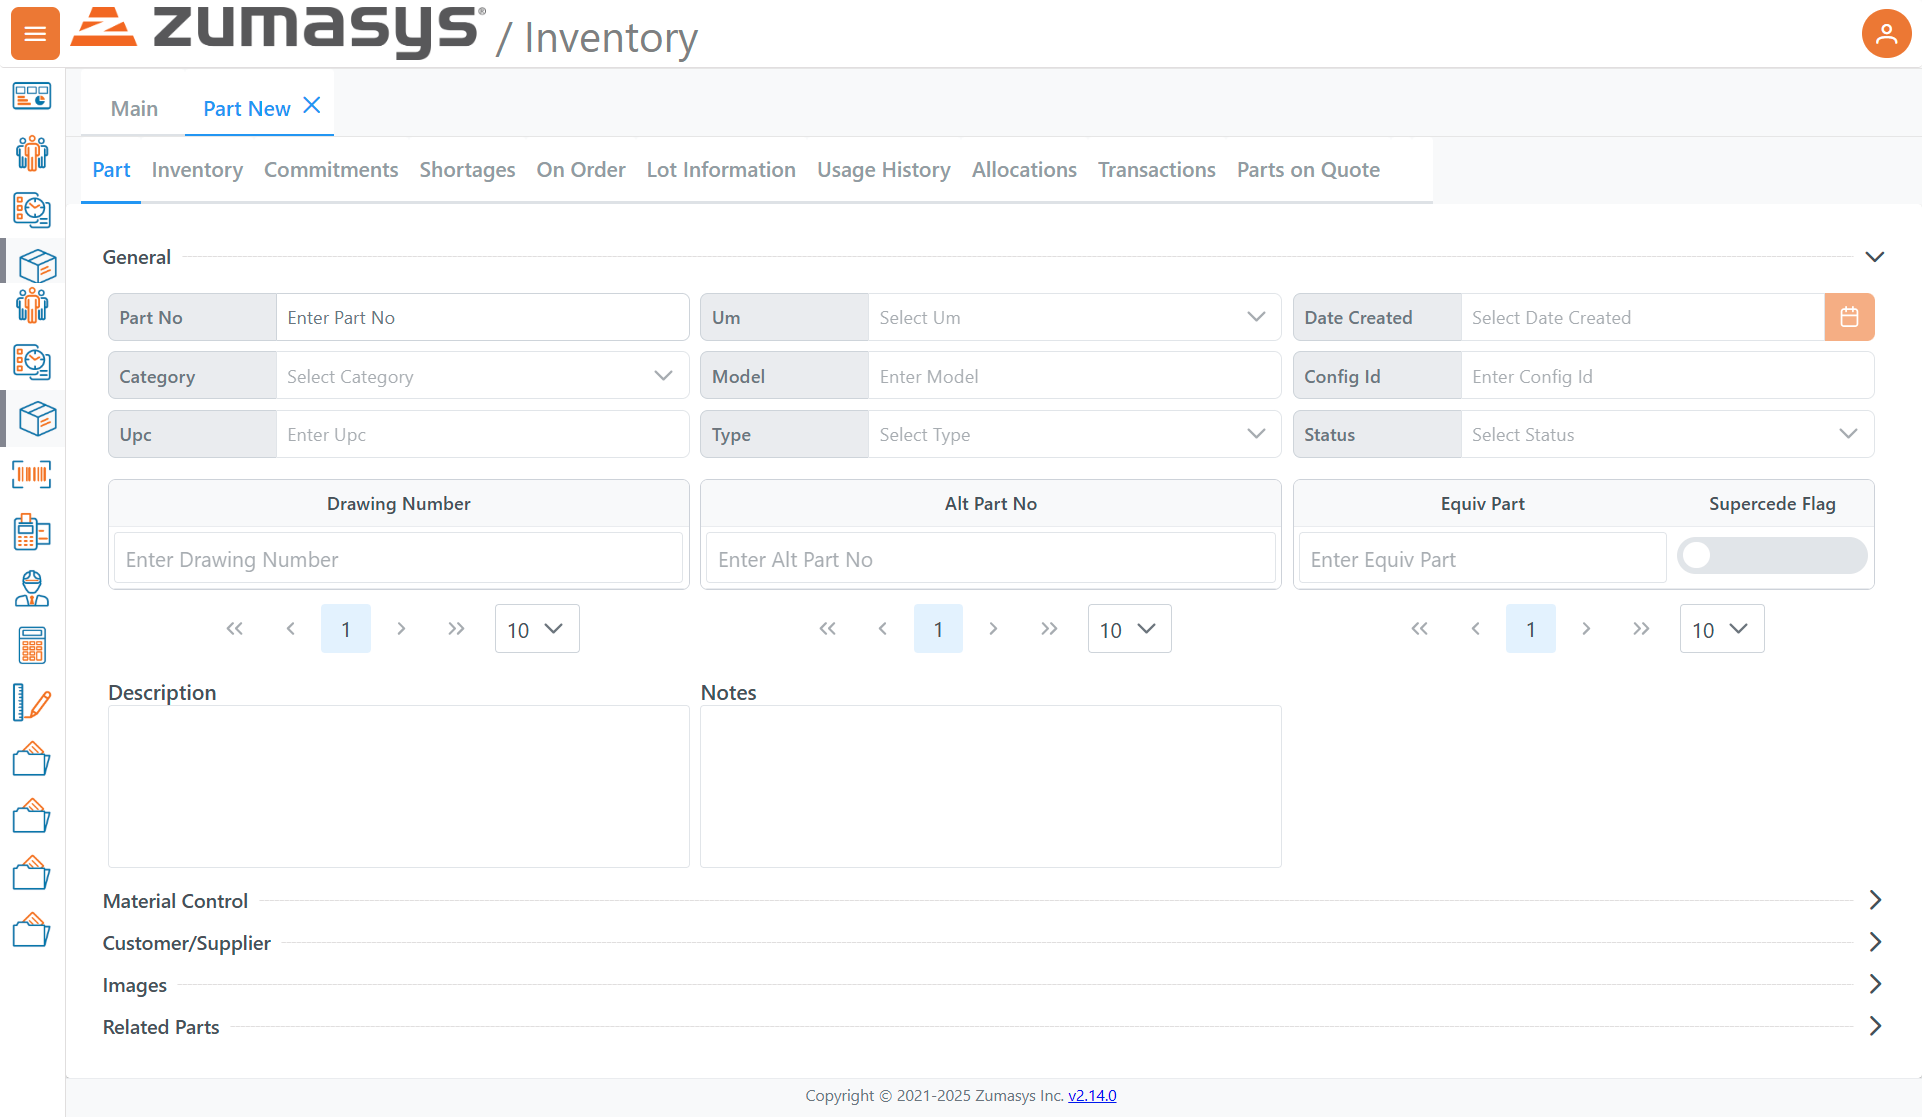Toggle the Supercede Flag switch

[1771, 556]
